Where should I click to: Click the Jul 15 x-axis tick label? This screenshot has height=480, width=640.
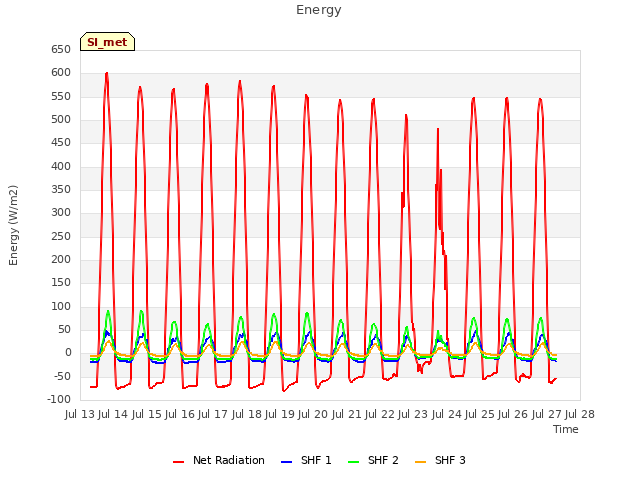[x=147, y=414]
